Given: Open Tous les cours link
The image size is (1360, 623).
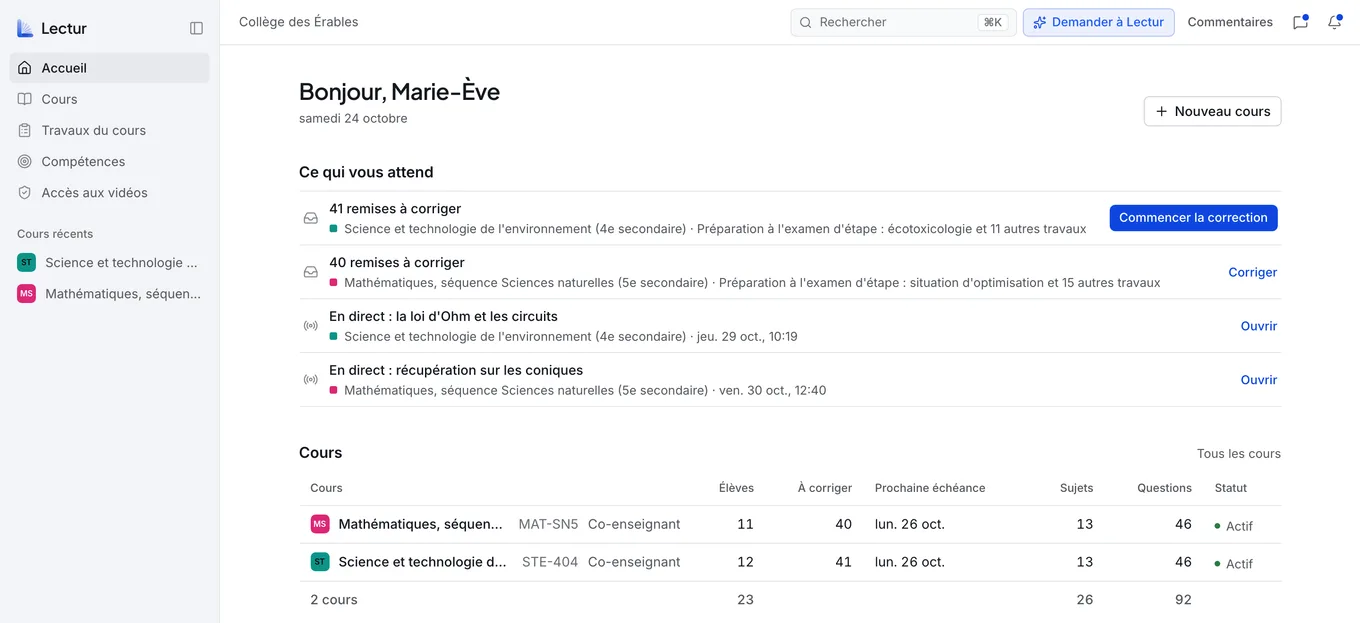Looking at the screenshot, I should coord(1238,453).
